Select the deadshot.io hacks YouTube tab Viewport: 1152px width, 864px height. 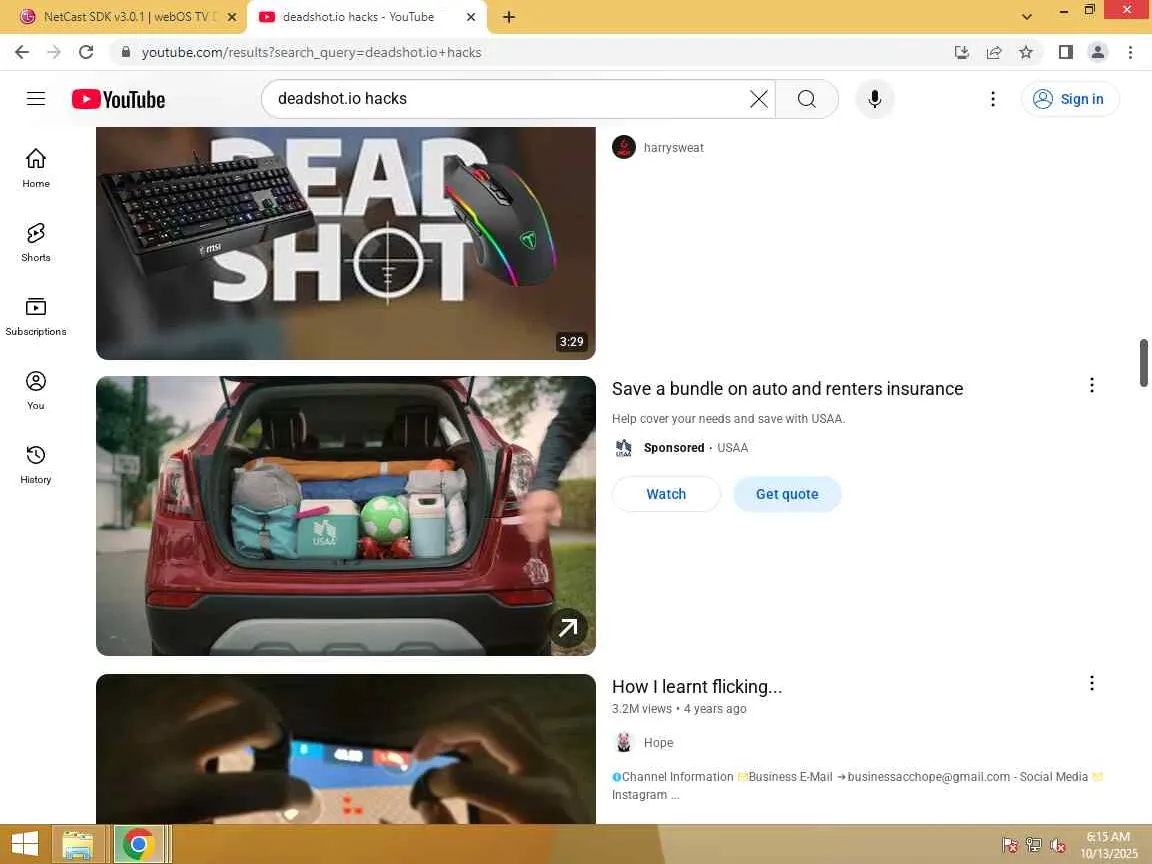[359, 16]
